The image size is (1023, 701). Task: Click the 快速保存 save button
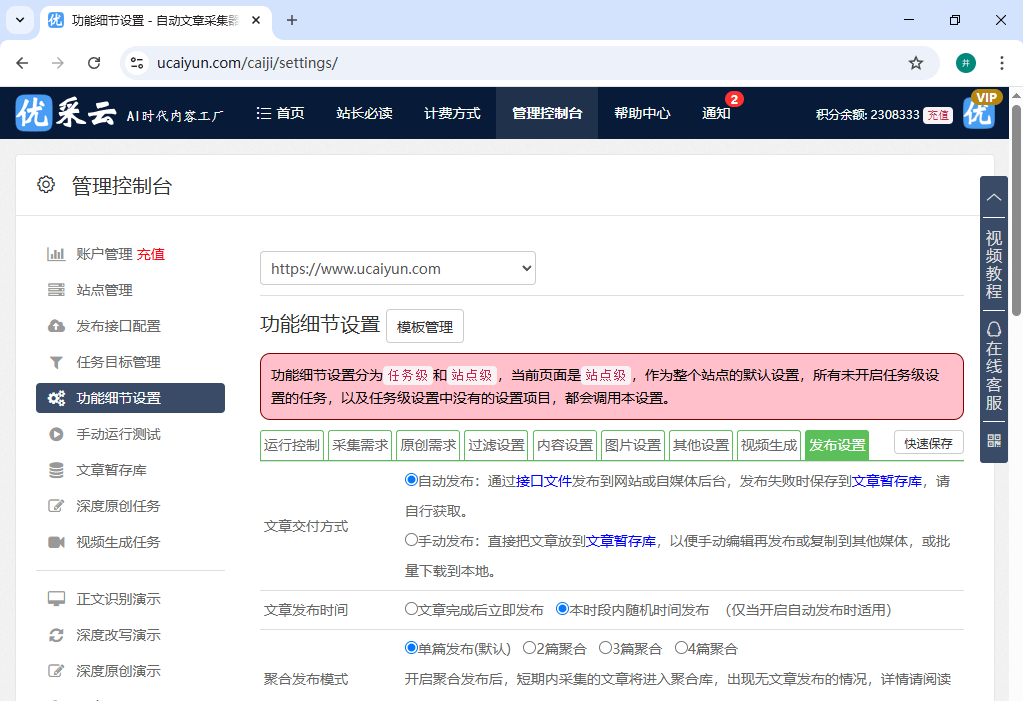click(x=928, y=441)
